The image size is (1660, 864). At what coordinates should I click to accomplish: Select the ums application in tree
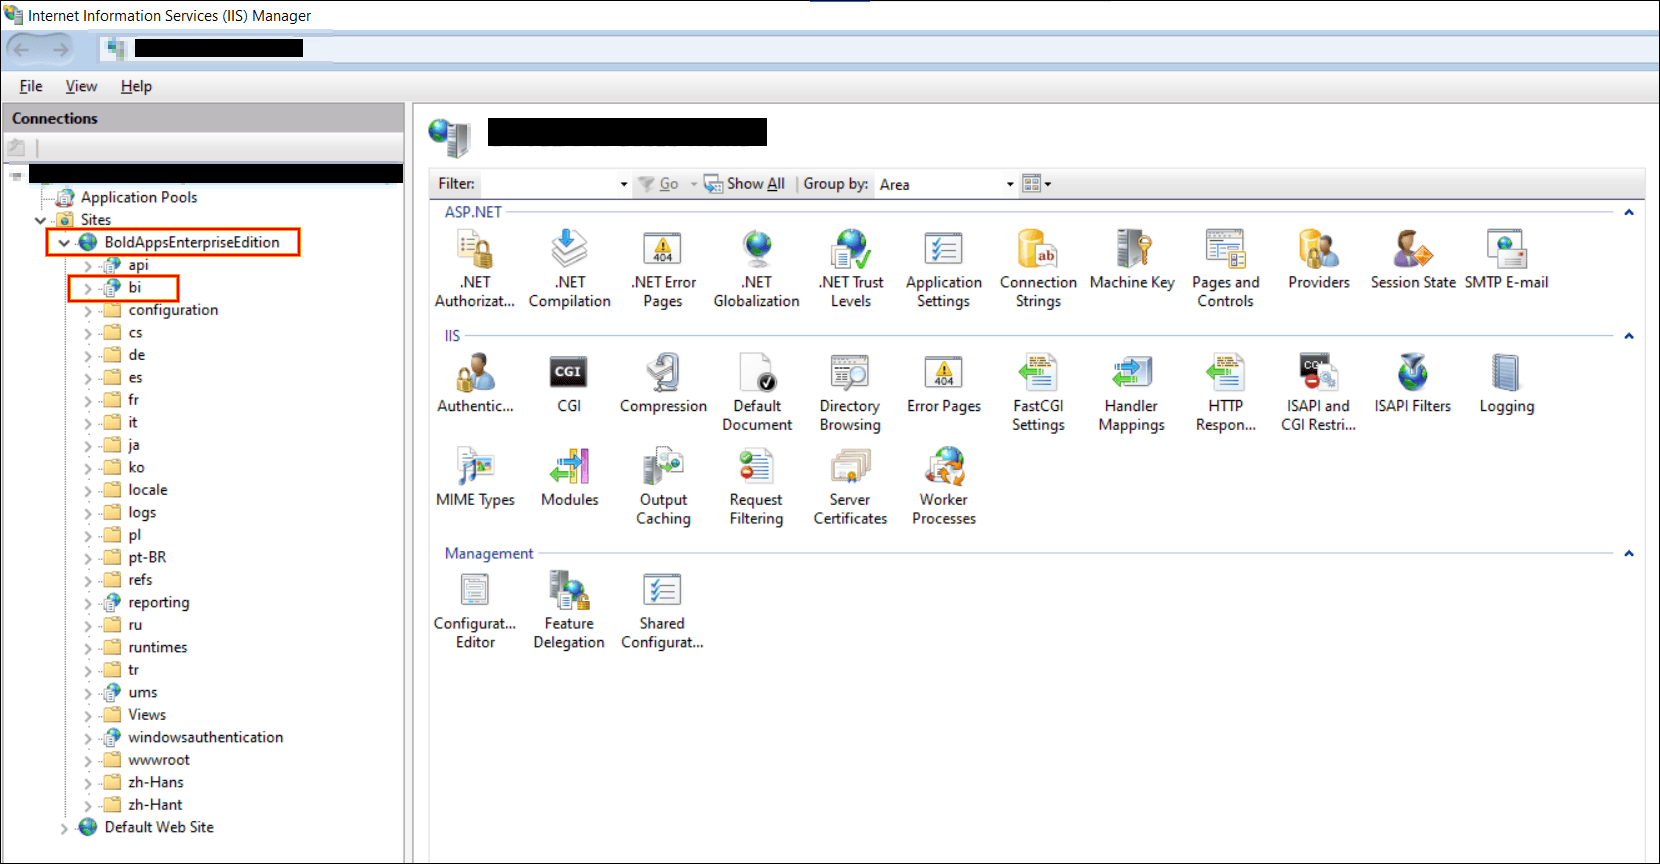point(143,693)
